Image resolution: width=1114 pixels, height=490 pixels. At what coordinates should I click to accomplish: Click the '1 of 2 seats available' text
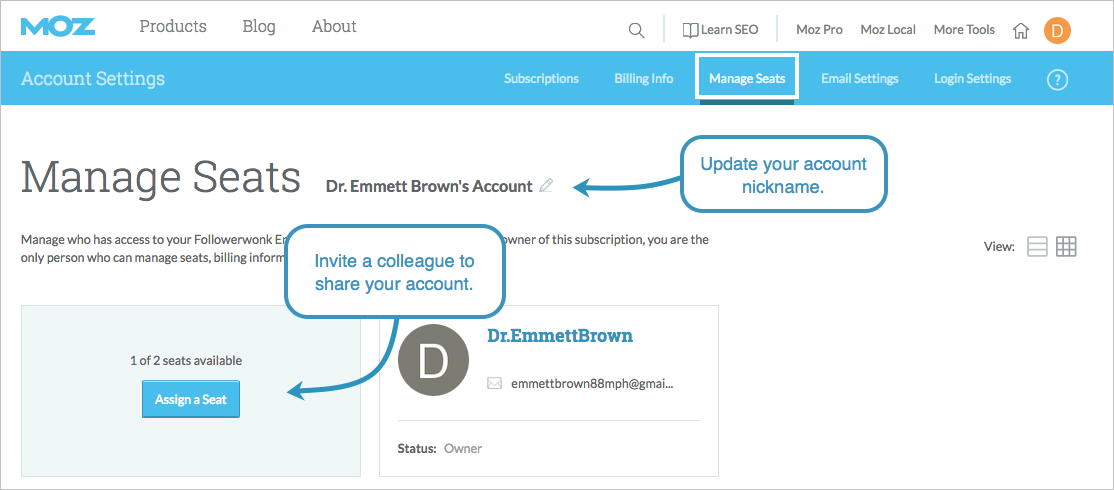pyautogui.click(x=186, y=361)
